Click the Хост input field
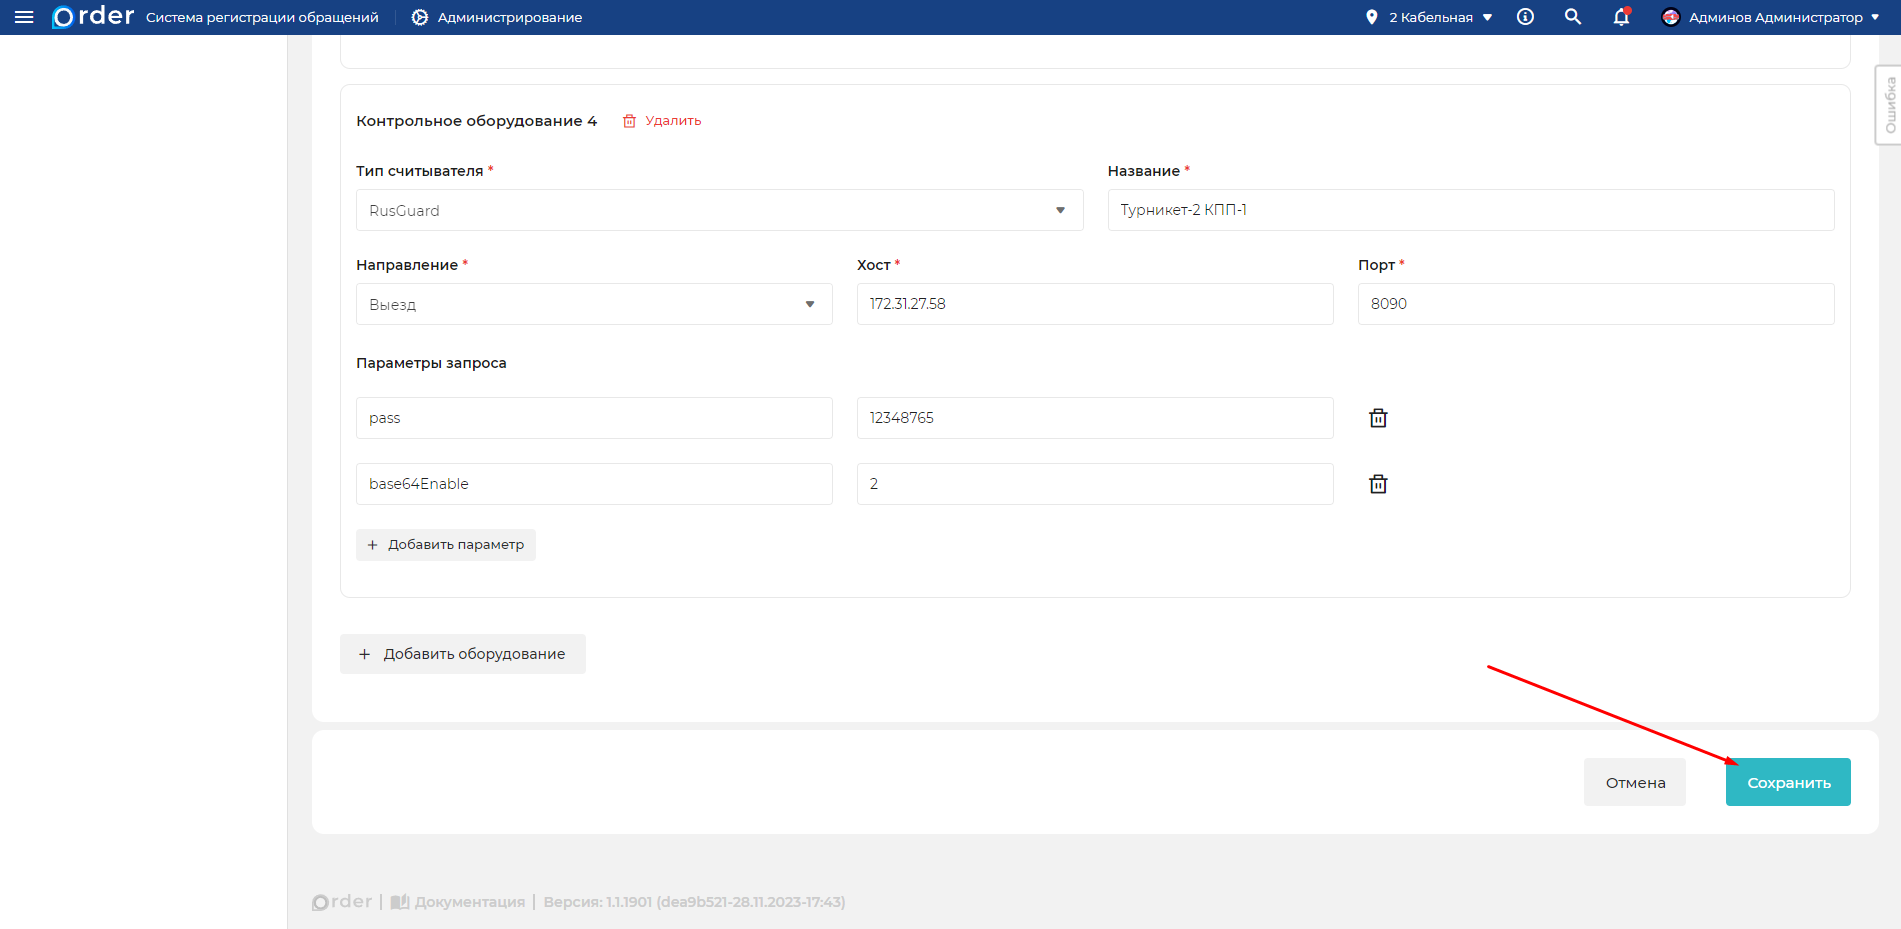This screenshot has height=929, width=1901. click(x=1094, y=304)
